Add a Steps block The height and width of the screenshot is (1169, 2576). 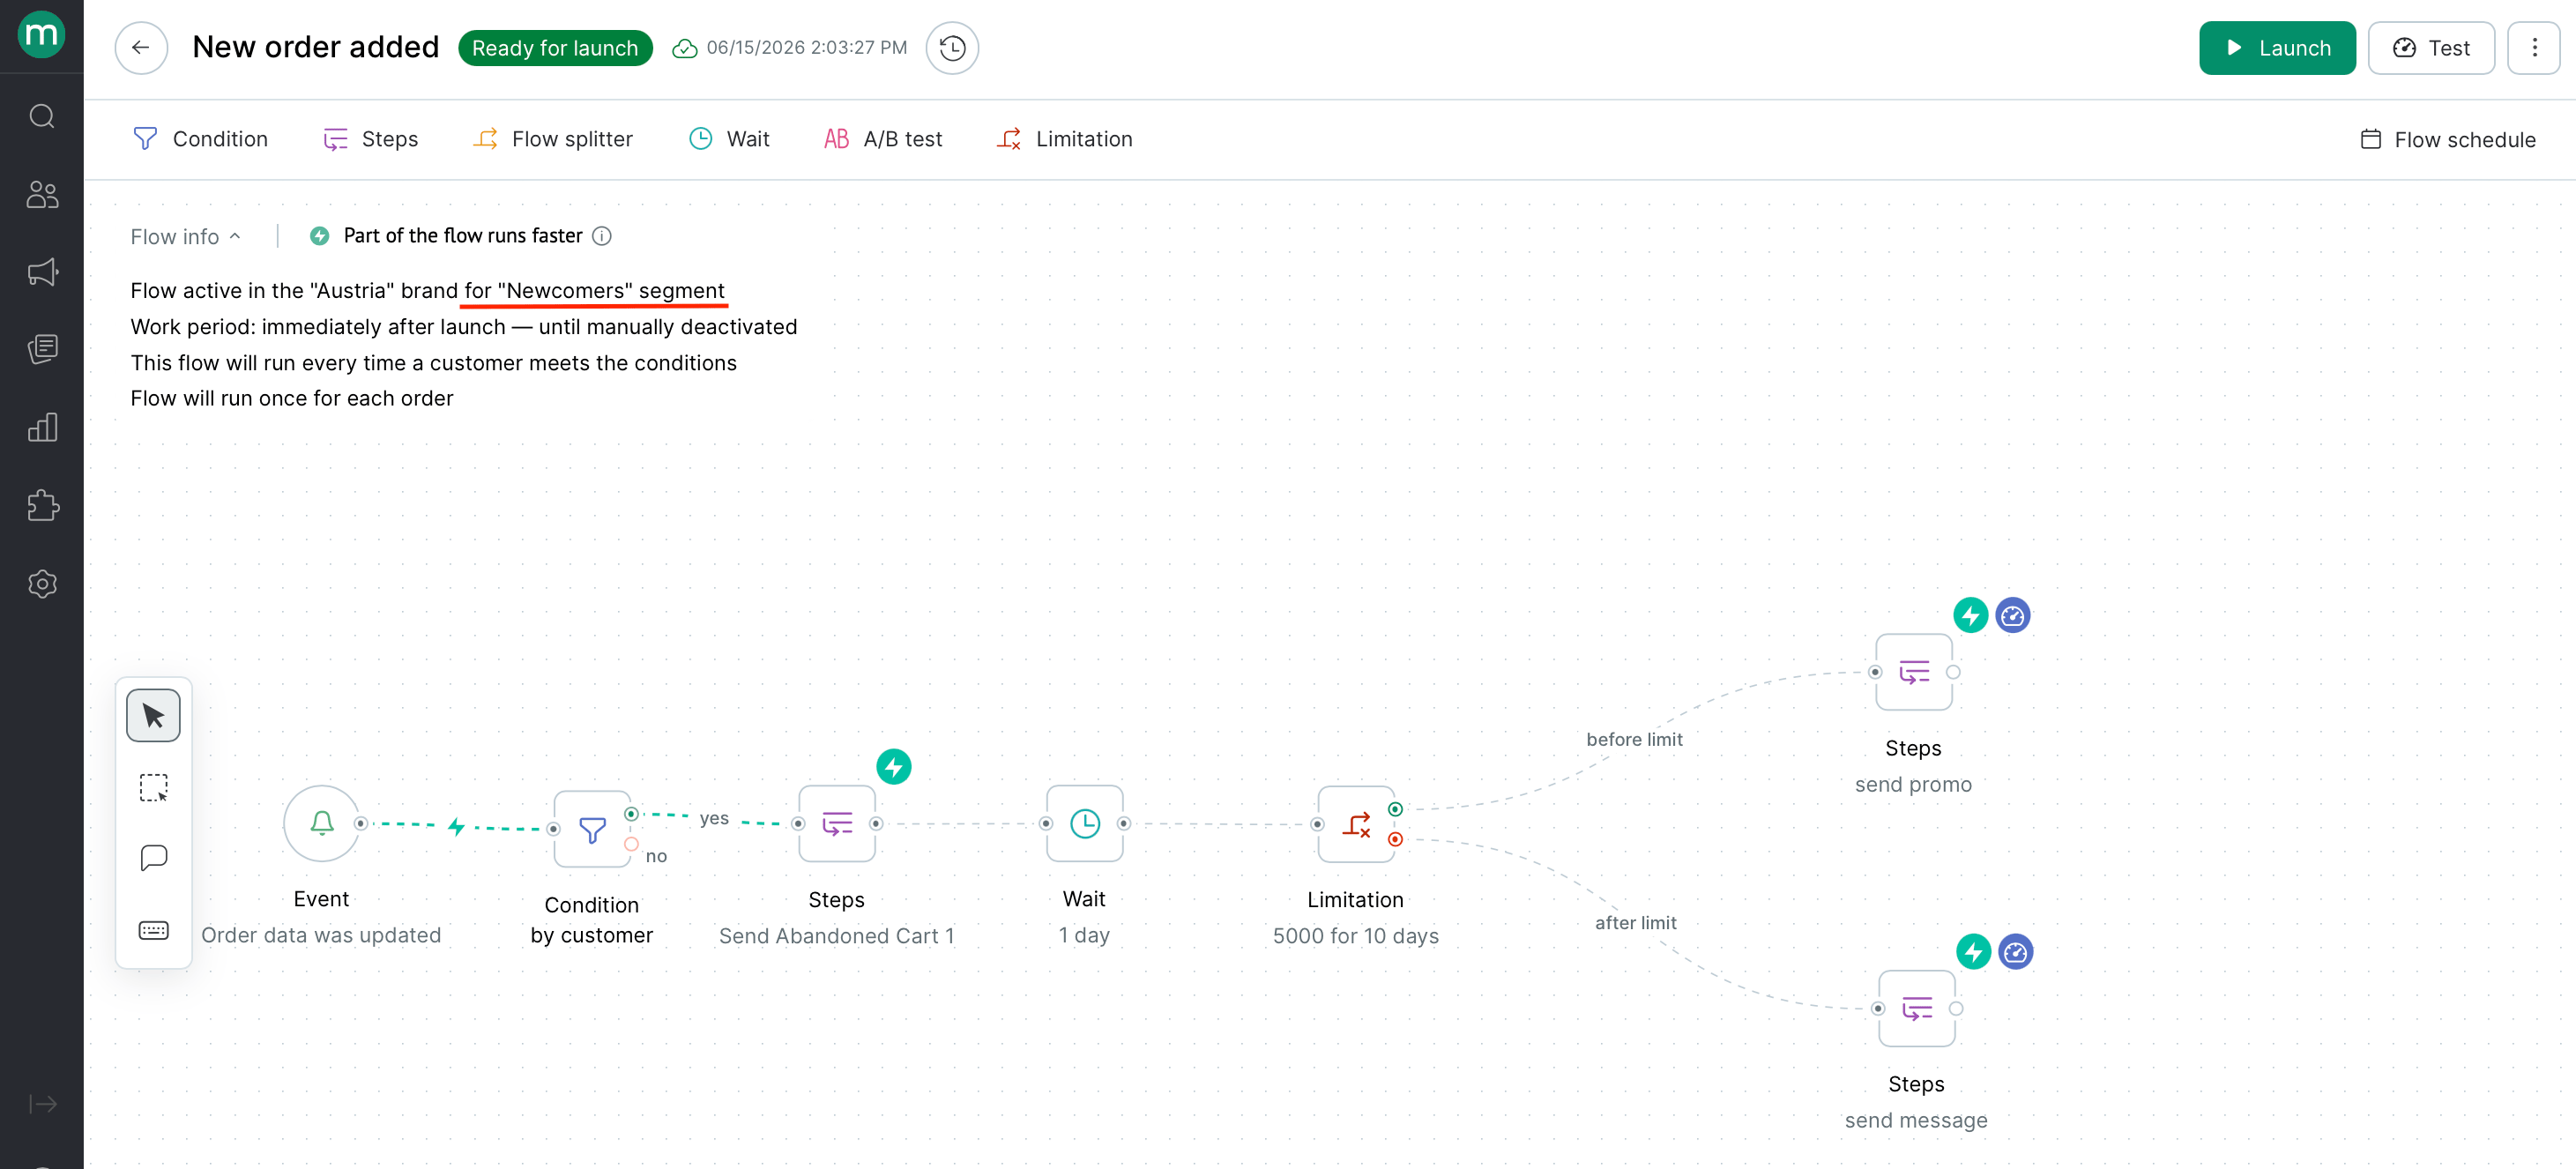tap(369, 139)
